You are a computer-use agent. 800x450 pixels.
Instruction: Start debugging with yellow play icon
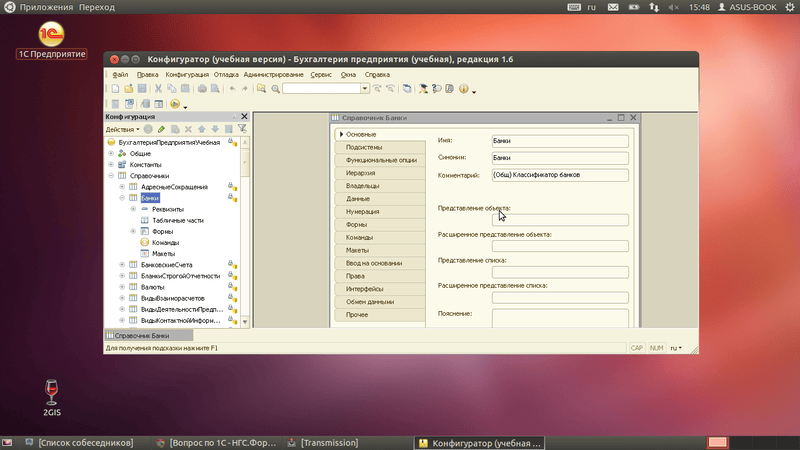[175, 103]
